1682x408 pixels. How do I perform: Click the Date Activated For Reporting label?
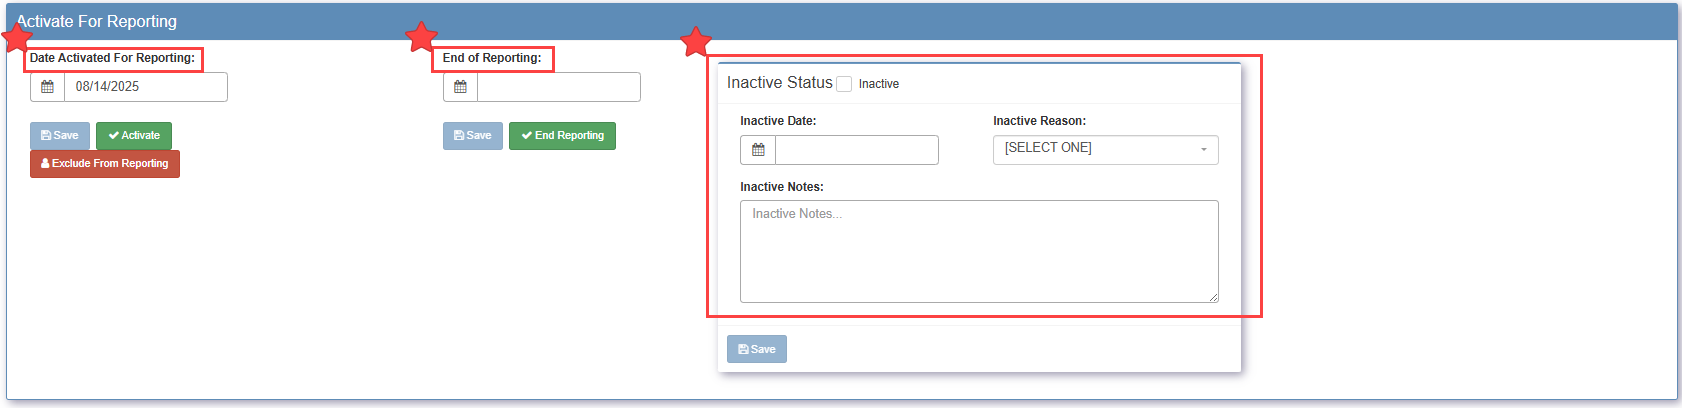112,58
